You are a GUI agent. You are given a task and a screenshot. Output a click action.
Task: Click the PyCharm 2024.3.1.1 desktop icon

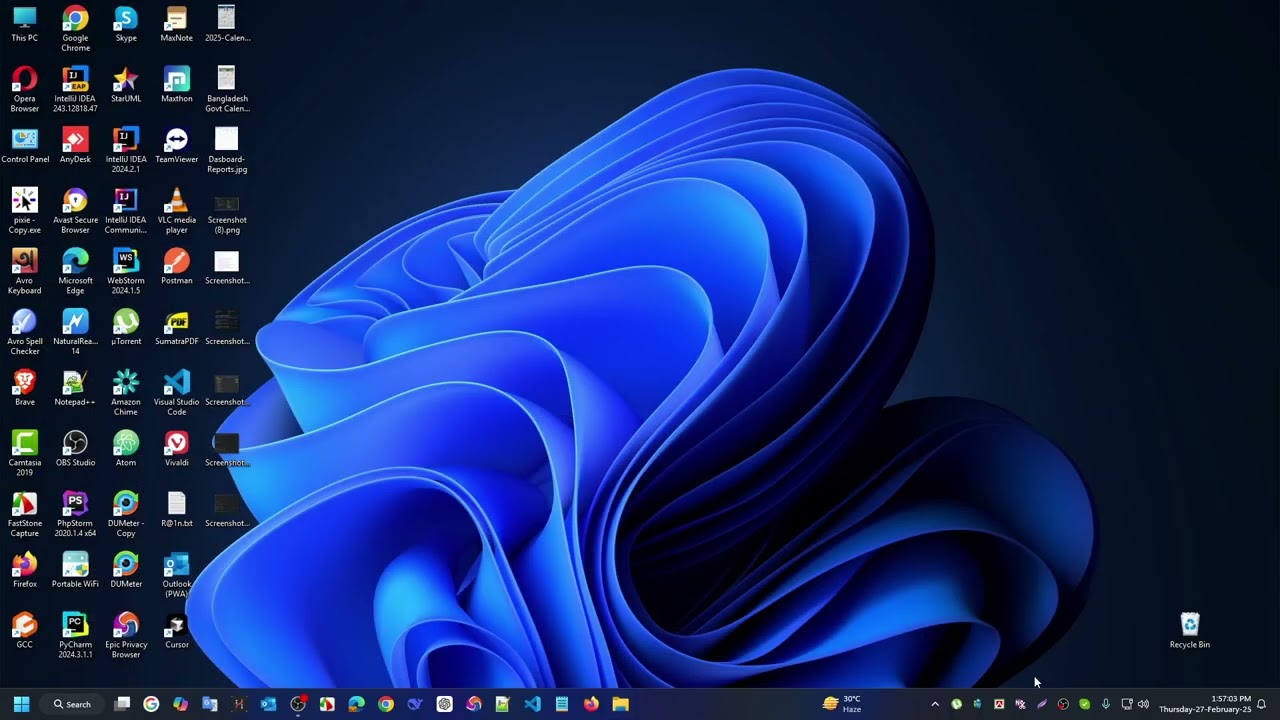pos(75,635)
